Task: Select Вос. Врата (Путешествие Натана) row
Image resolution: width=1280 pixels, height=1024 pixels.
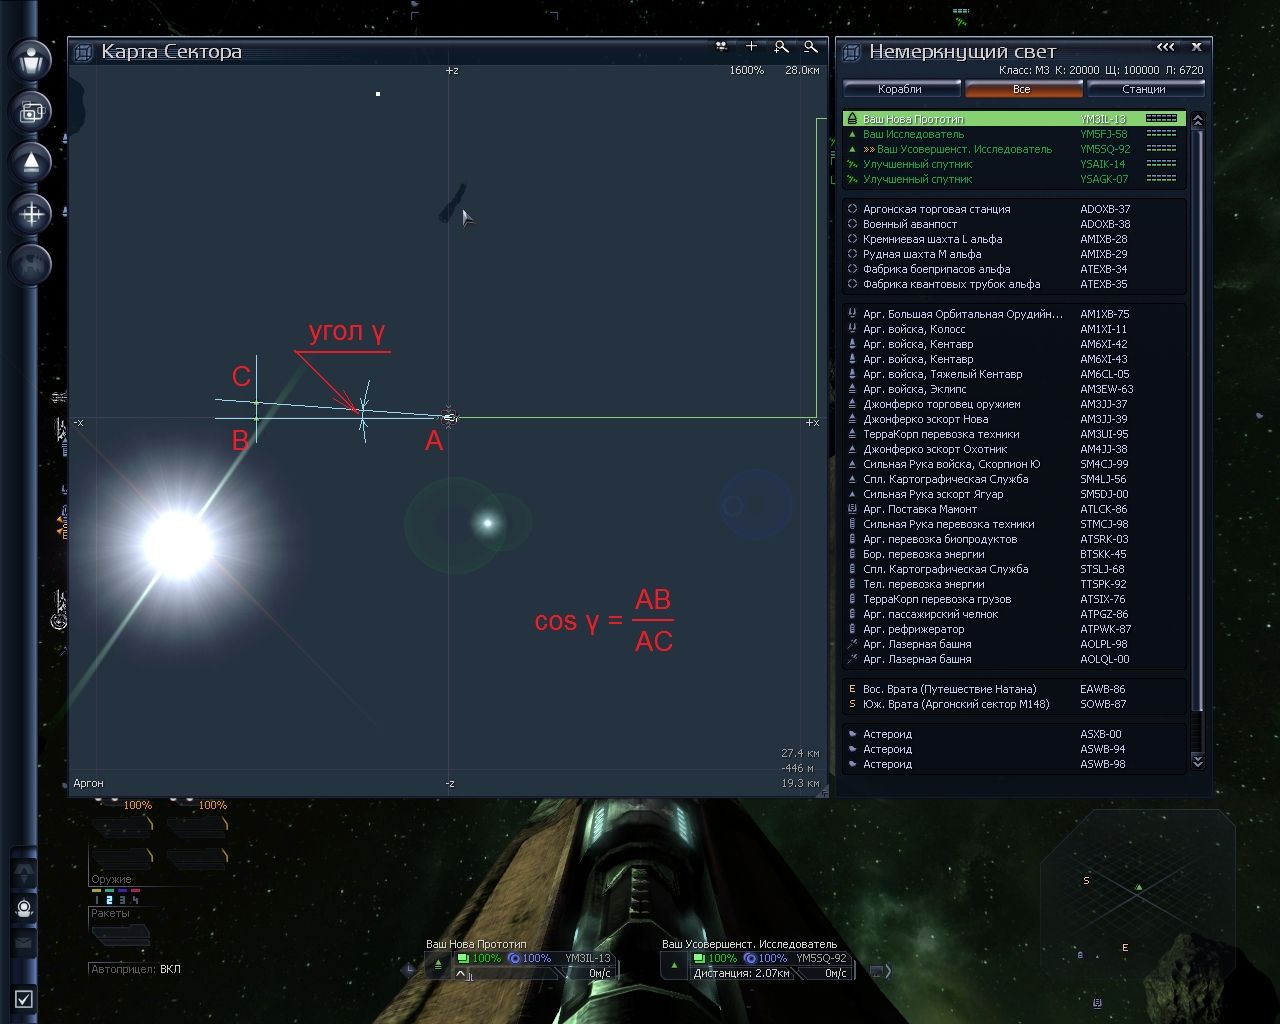Action: pos(1014,689)
